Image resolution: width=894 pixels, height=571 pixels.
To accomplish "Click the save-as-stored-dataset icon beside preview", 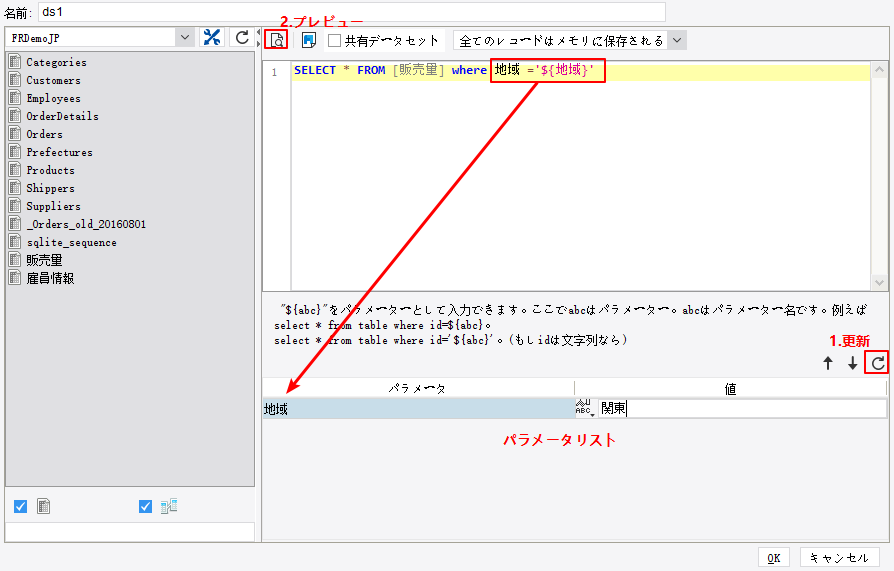I will [x=309, y=40].
